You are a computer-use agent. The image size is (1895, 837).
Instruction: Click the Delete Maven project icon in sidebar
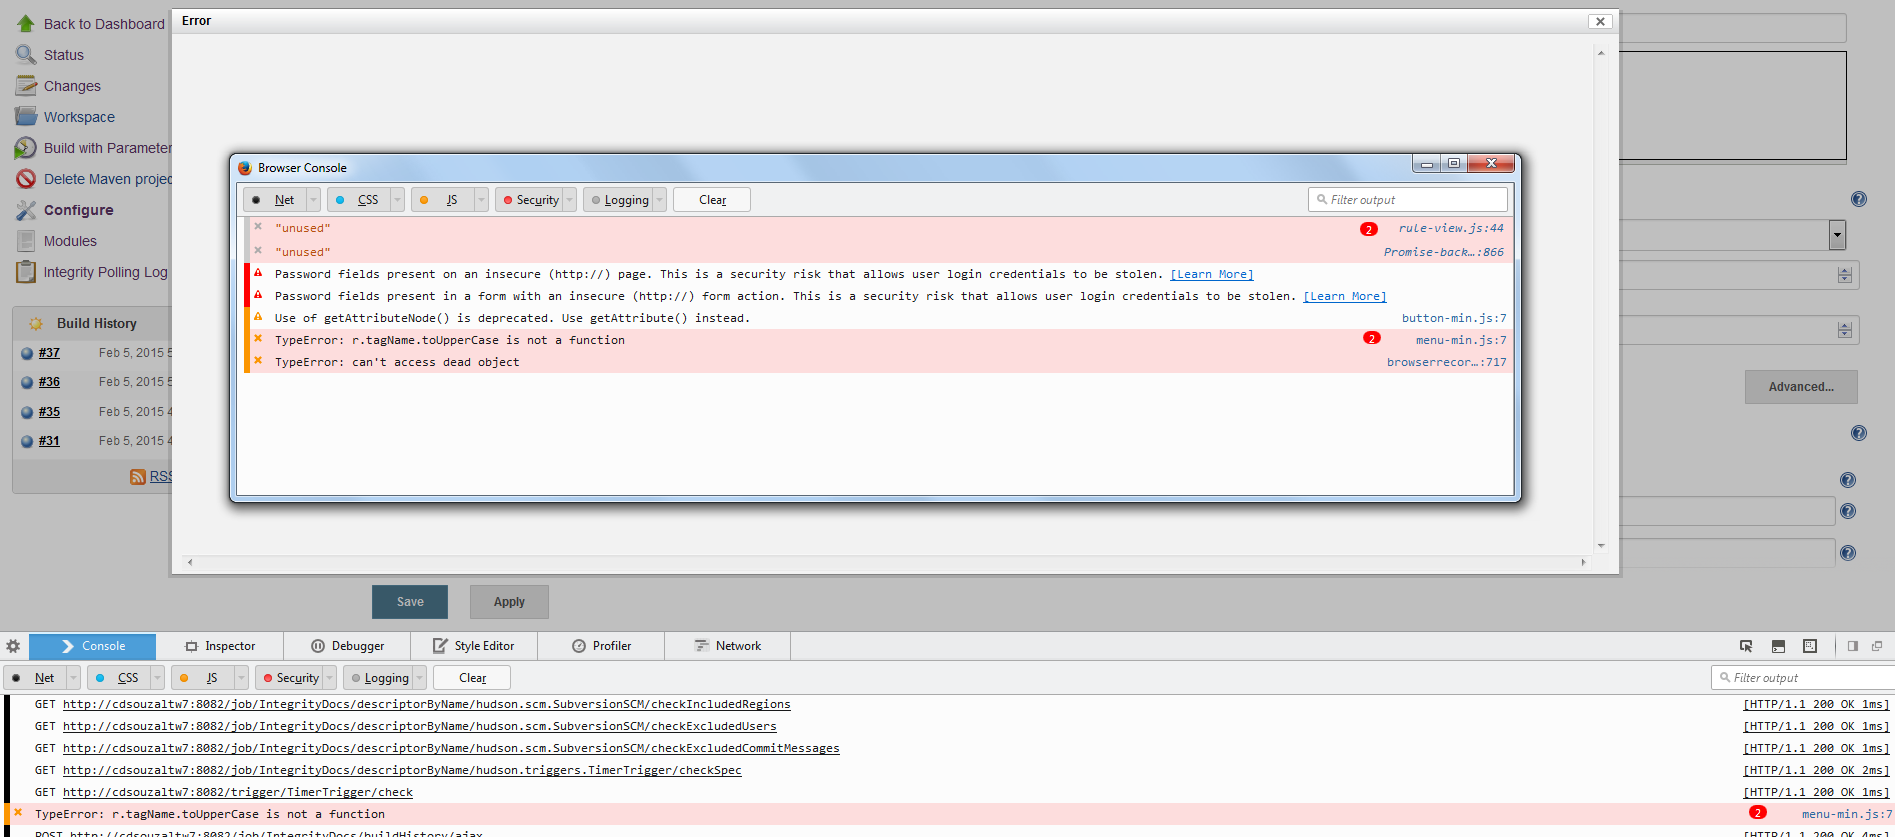(26, 179)
